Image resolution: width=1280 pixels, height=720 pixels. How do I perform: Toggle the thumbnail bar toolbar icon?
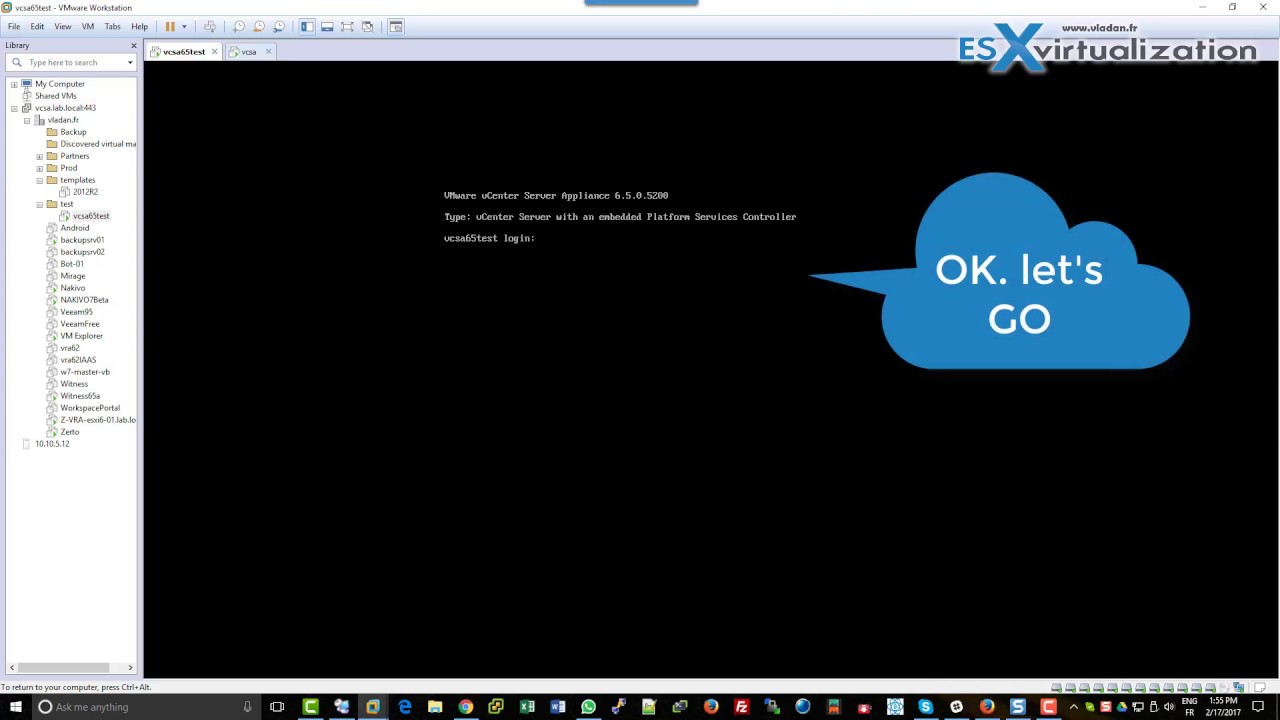pos(327,27)
